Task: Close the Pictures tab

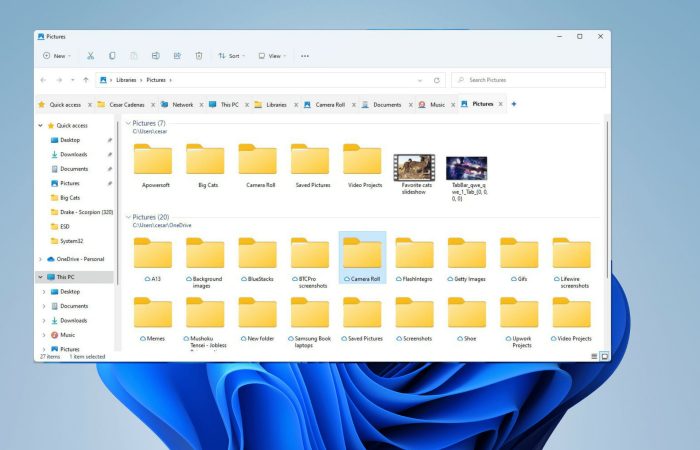Action: pyautogui.click(x=500, y=104)
